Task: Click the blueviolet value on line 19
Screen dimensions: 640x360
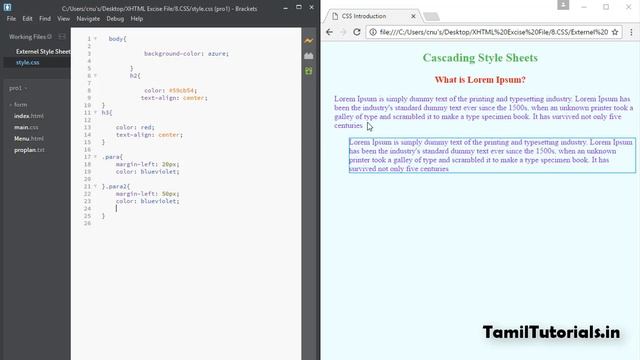Action: point(158,172)
